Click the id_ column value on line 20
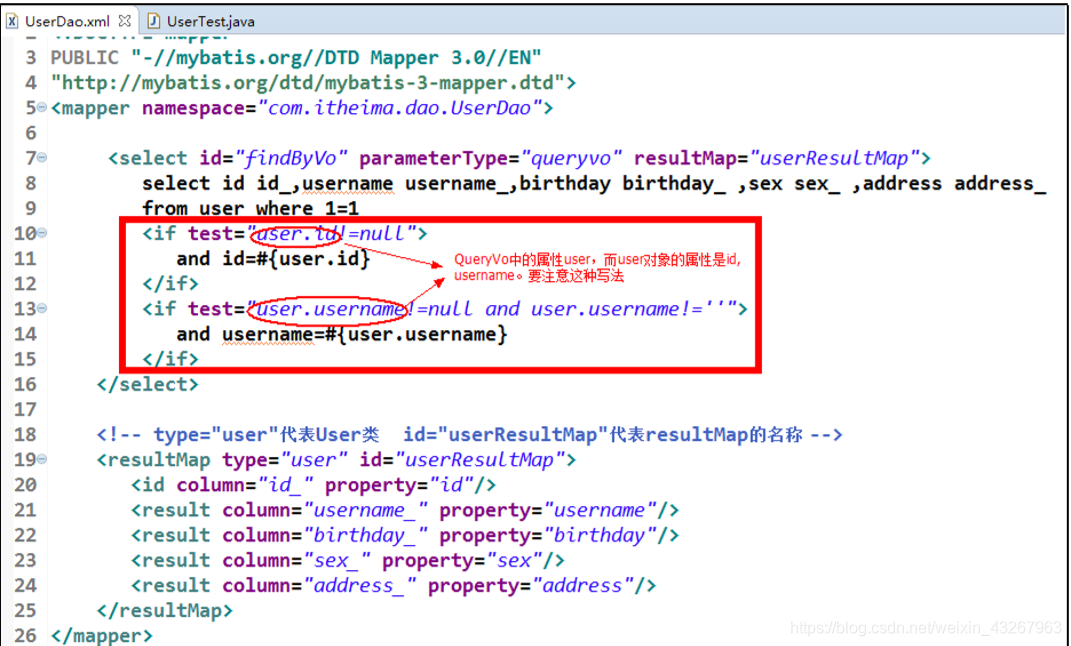 pyautogui.click(x=286, y=485)
